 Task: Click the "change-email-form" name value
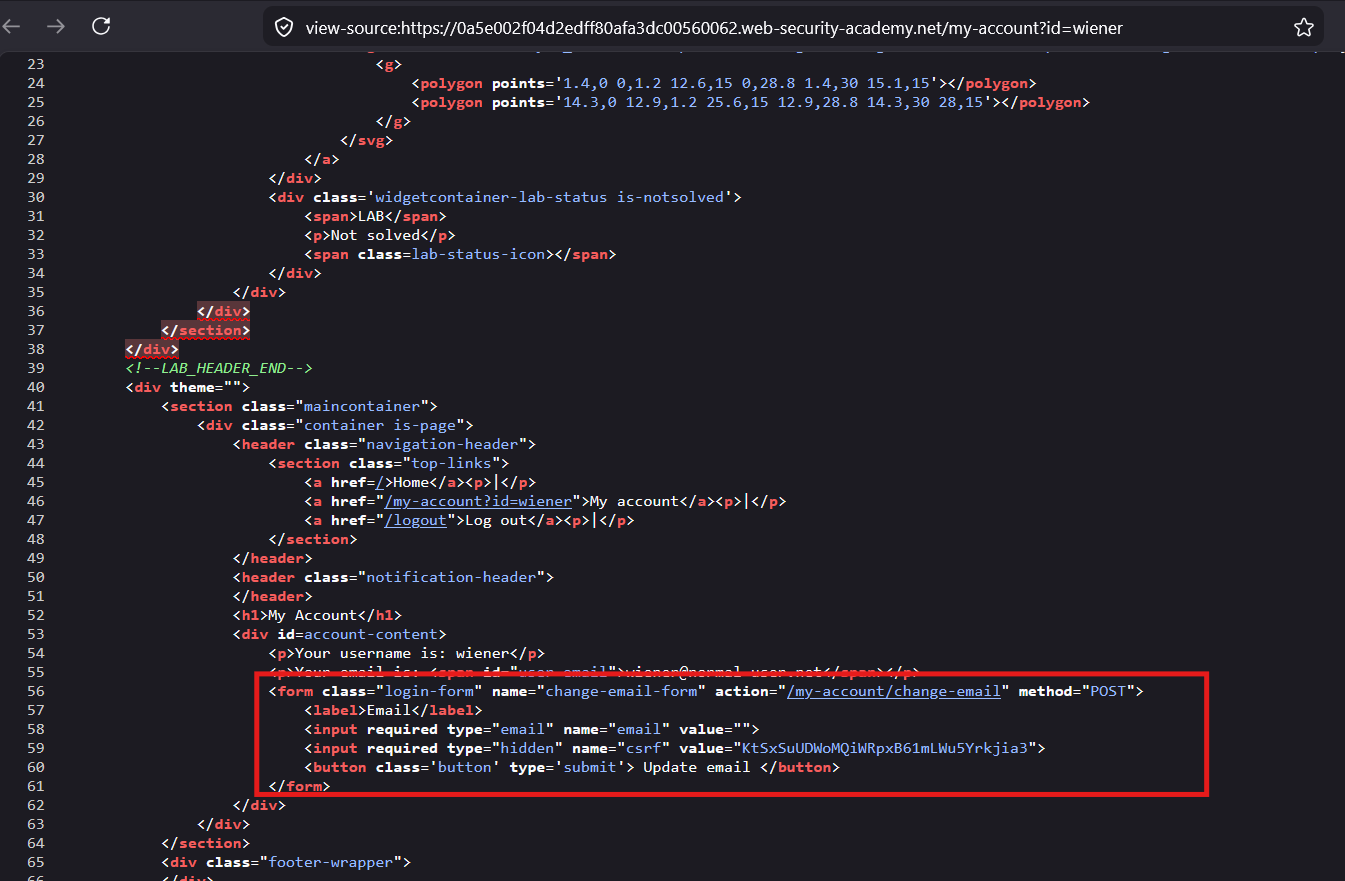621,691
